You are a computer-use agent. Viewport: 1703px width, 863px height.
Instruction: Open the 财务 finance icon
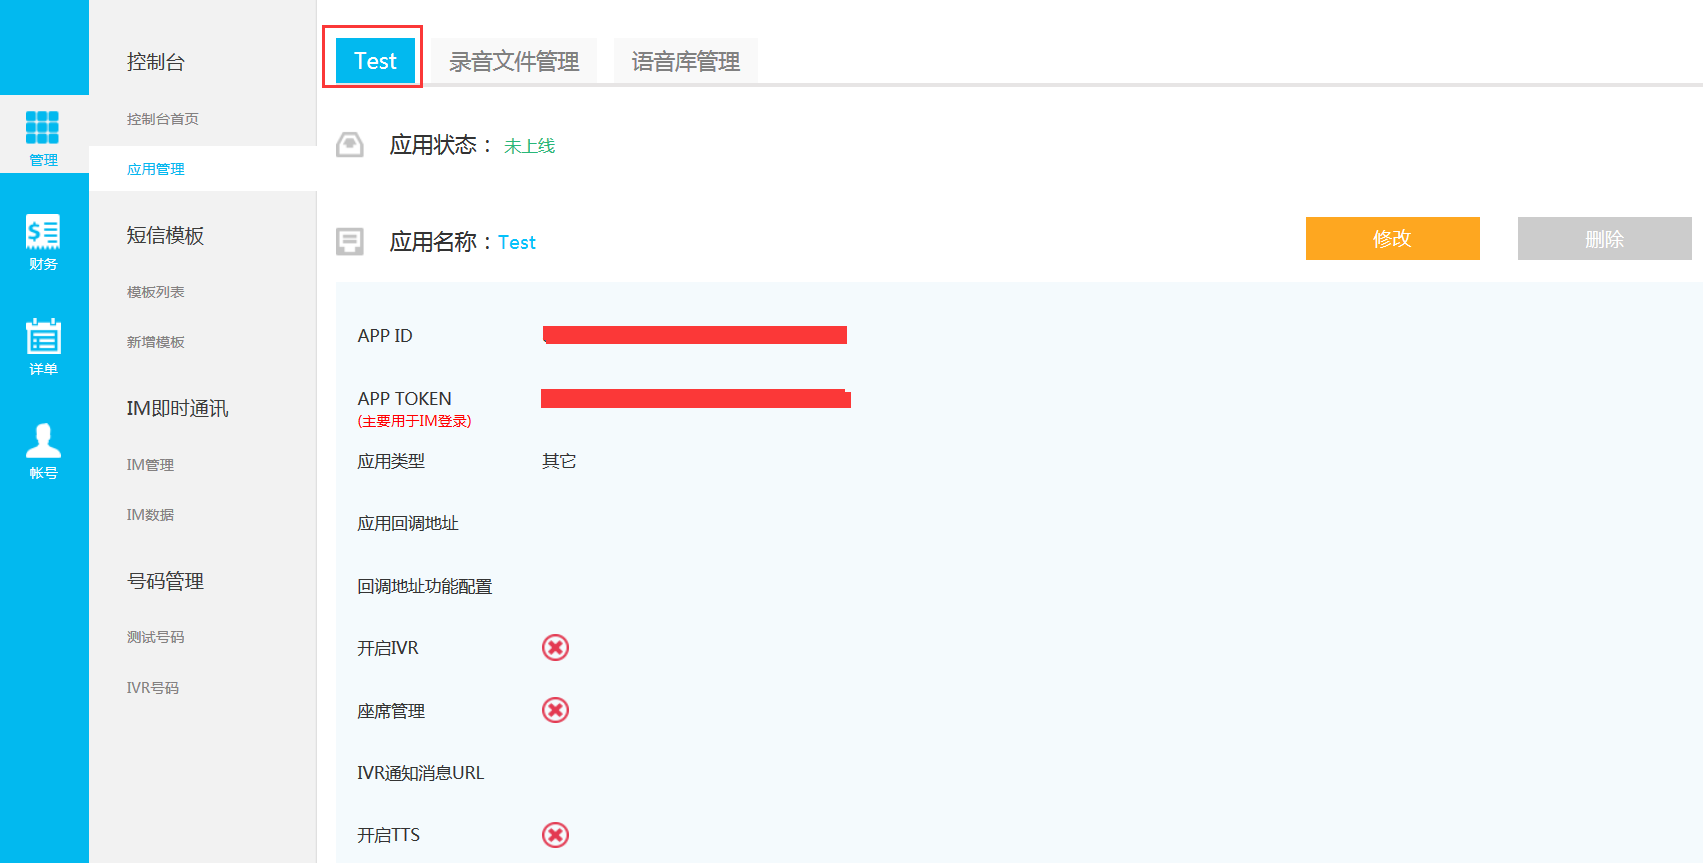point(43,232)
